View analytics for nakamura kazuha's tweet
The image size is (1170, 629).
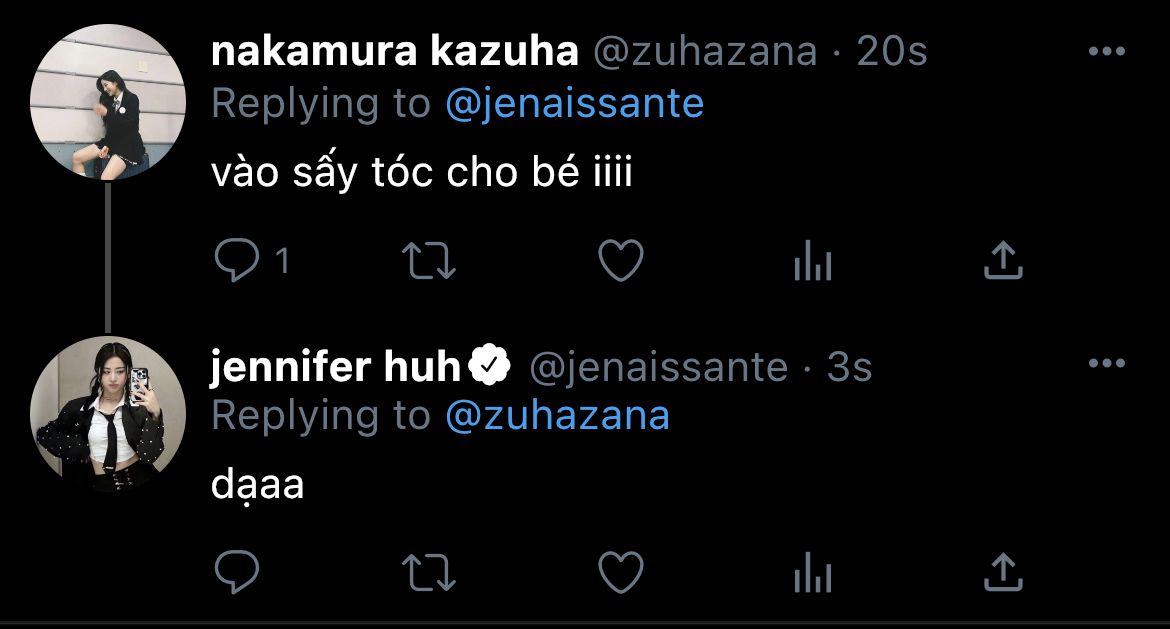(x=812, y=262)
